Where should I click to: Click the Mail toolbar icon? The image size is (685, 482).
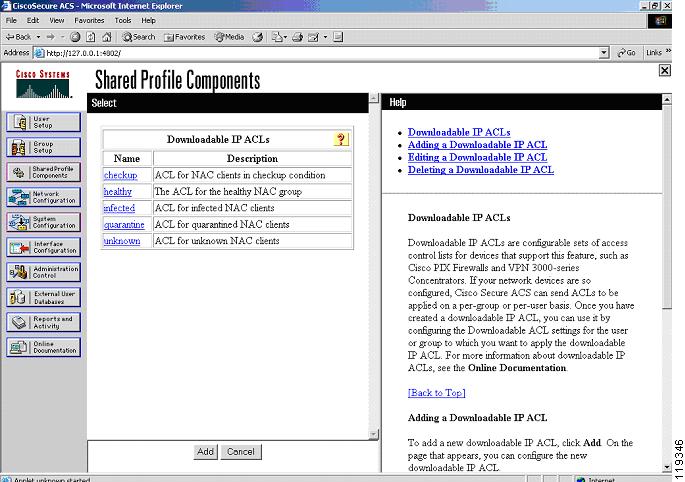(x=277, y=37)
